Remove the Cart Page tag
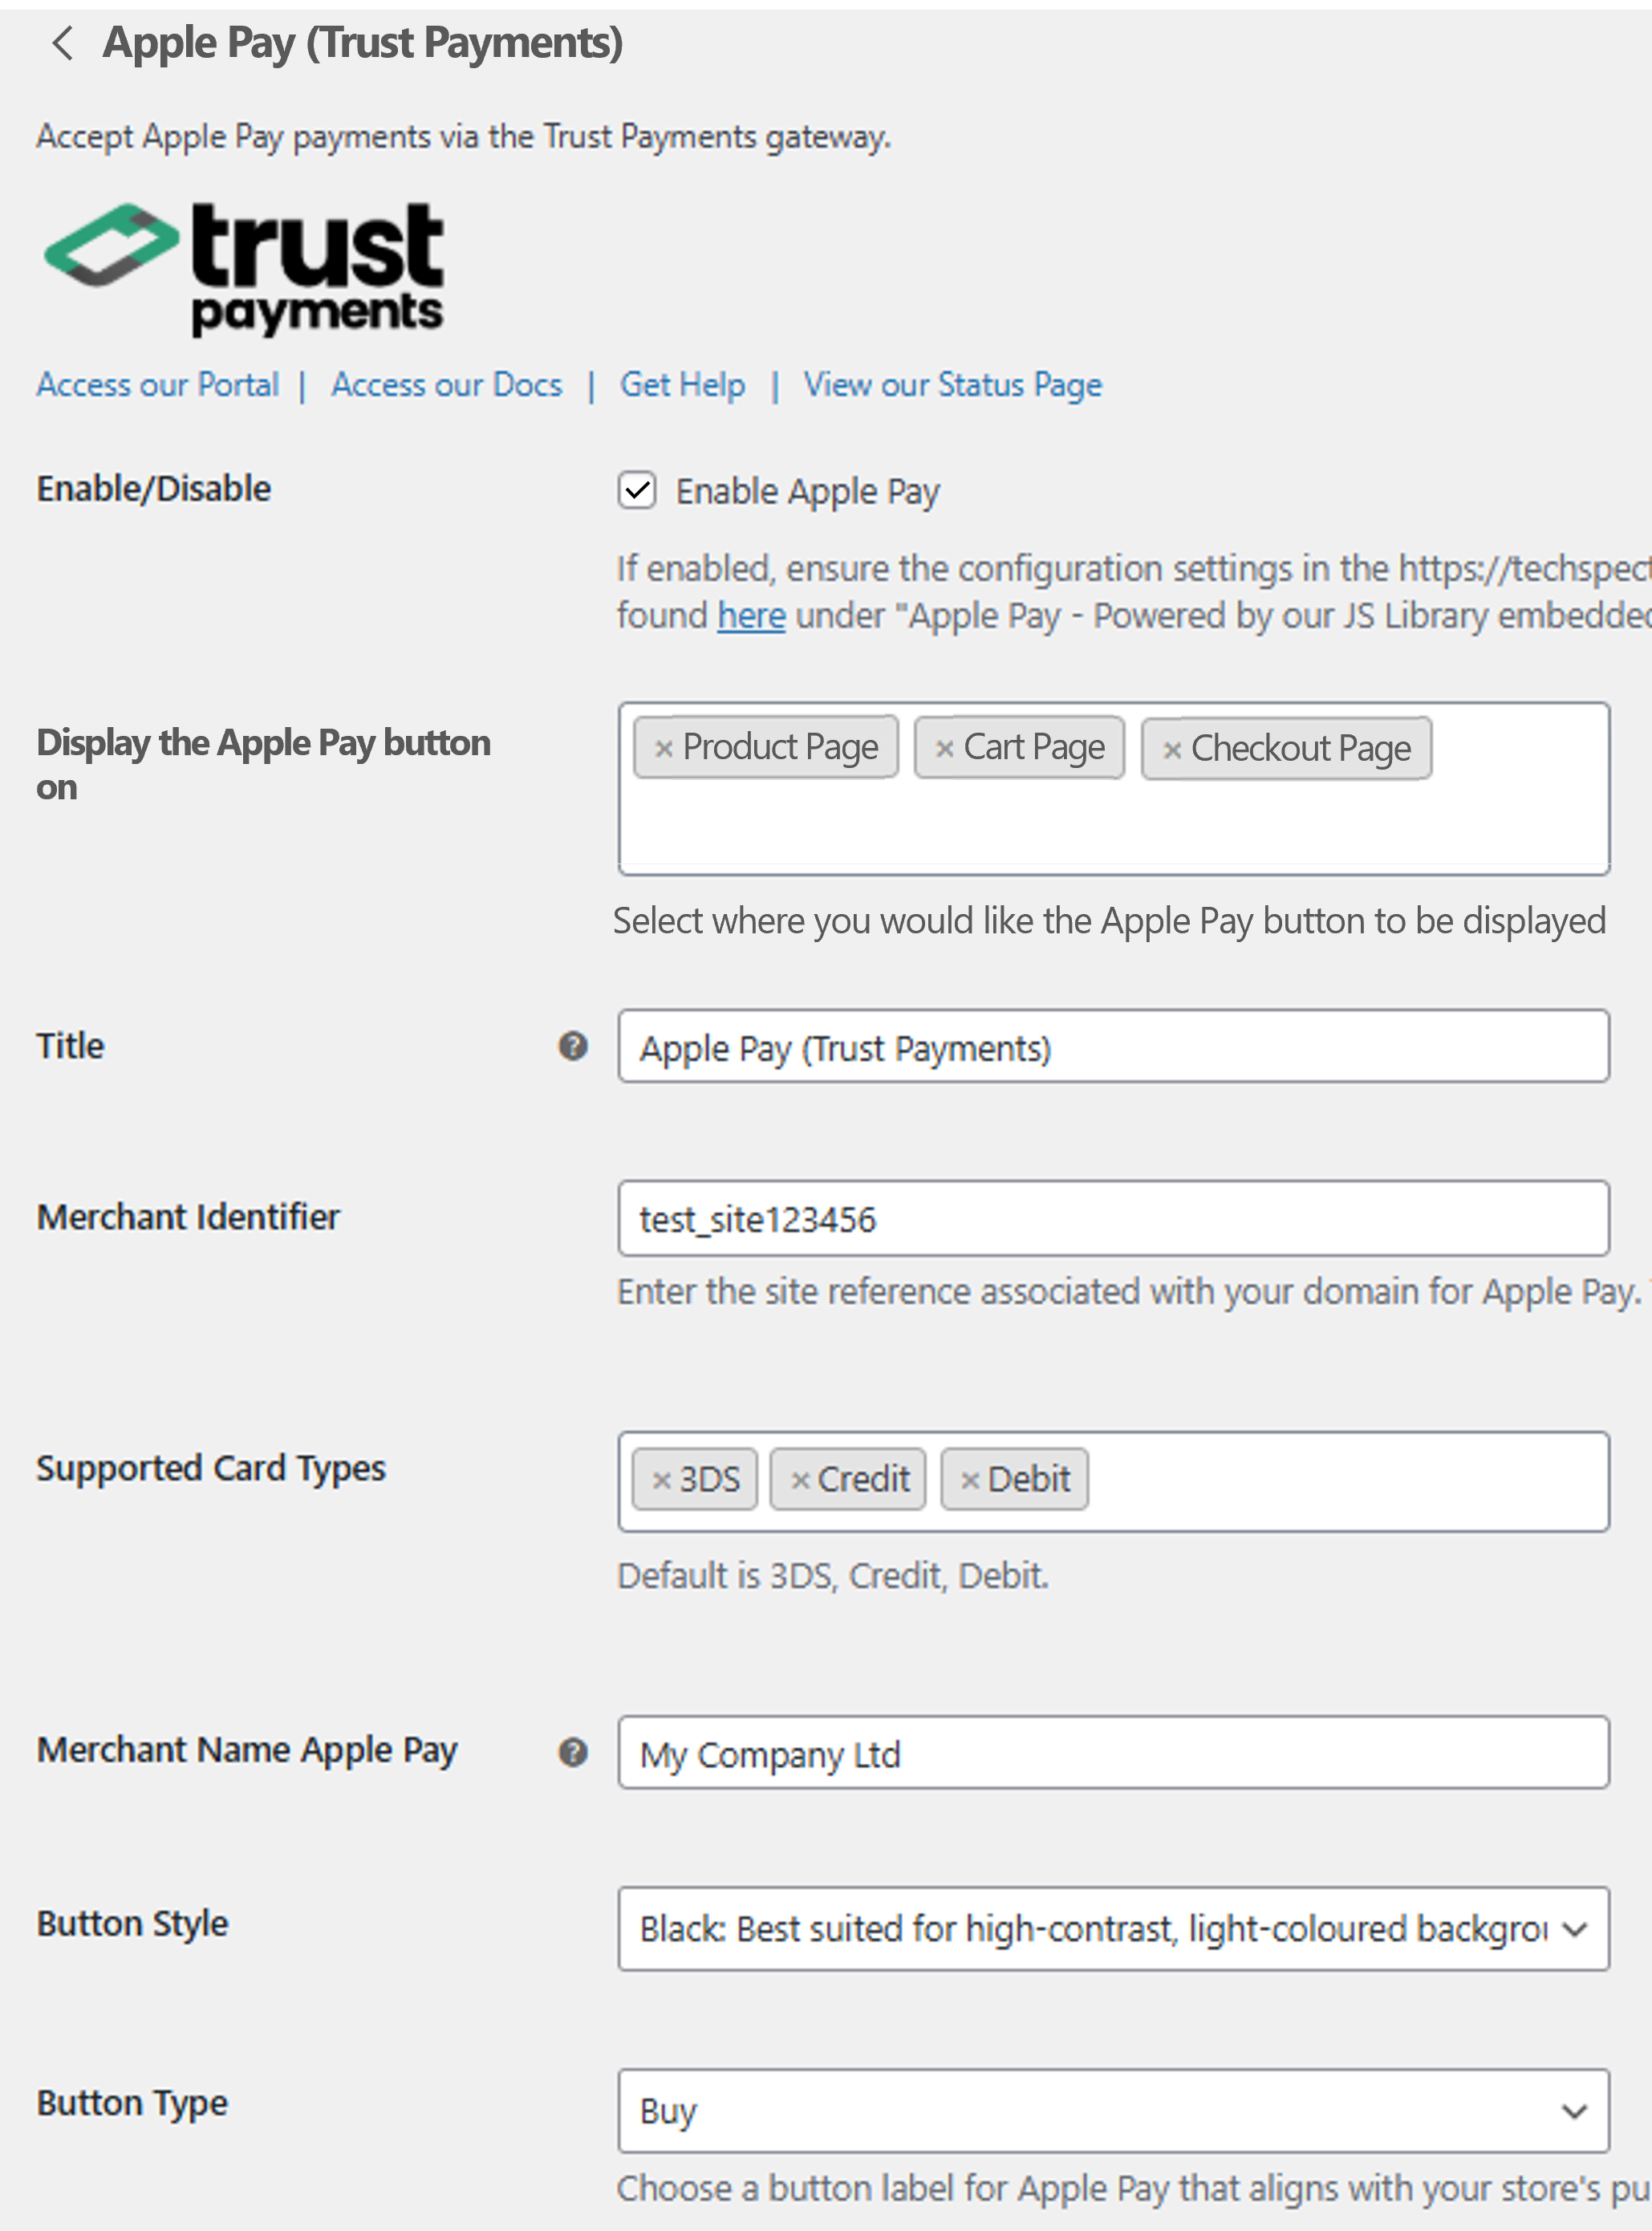 [944, 748]
